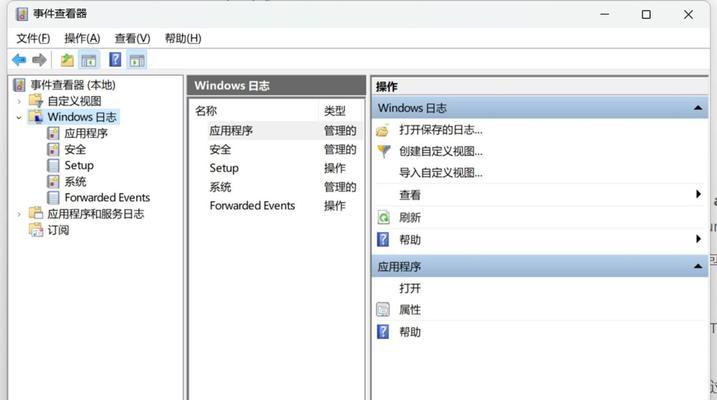Click the up-one-level folder toolbar icon
This screenshot has height=400, width=717.
coord(67,60)
